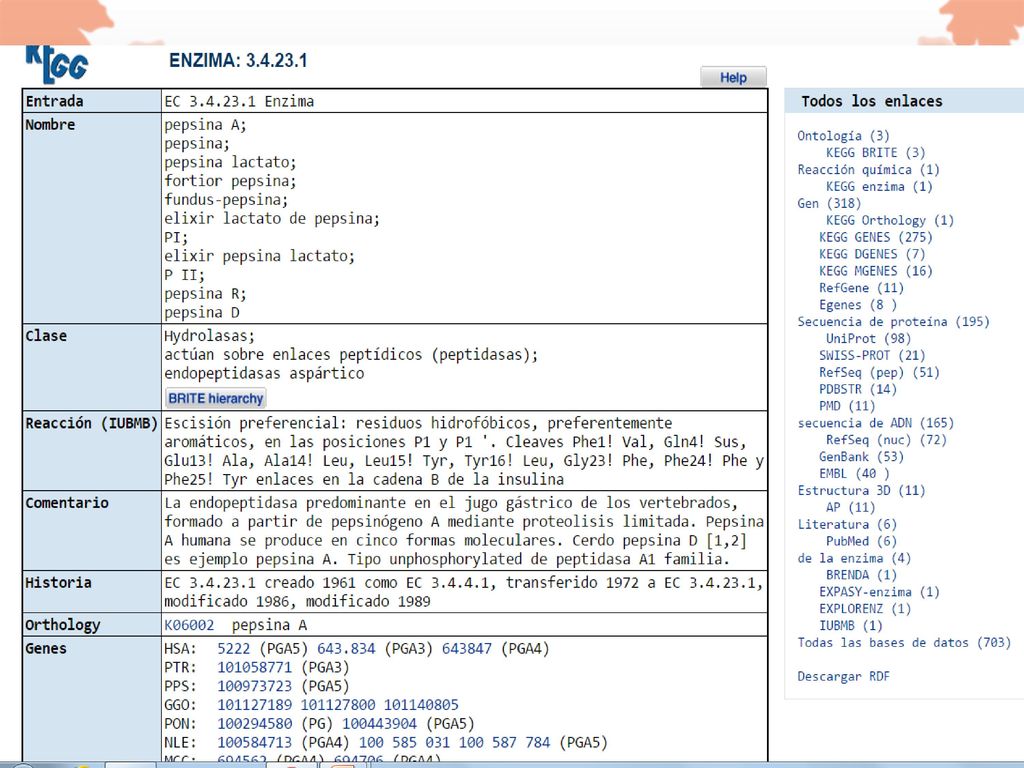Click the 'endopeptidasas aspártico' class text

pyautogui.click(x=264, y=374)
